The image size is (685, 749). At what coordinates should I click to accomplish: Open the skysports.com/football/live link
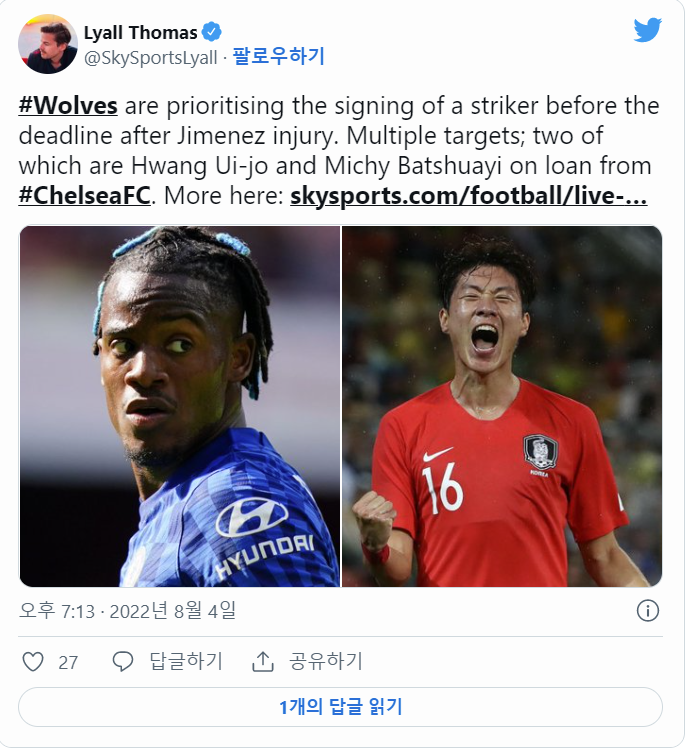point(469,196)
